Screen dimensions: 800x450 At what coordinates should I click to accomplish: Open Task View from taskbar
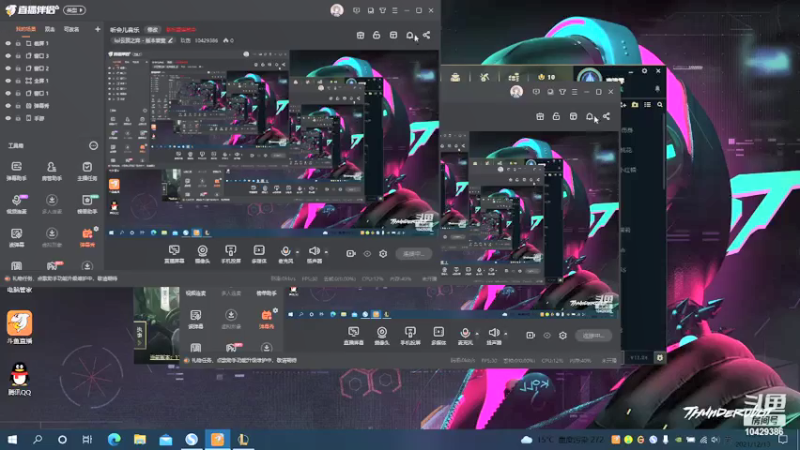[87, 439]
